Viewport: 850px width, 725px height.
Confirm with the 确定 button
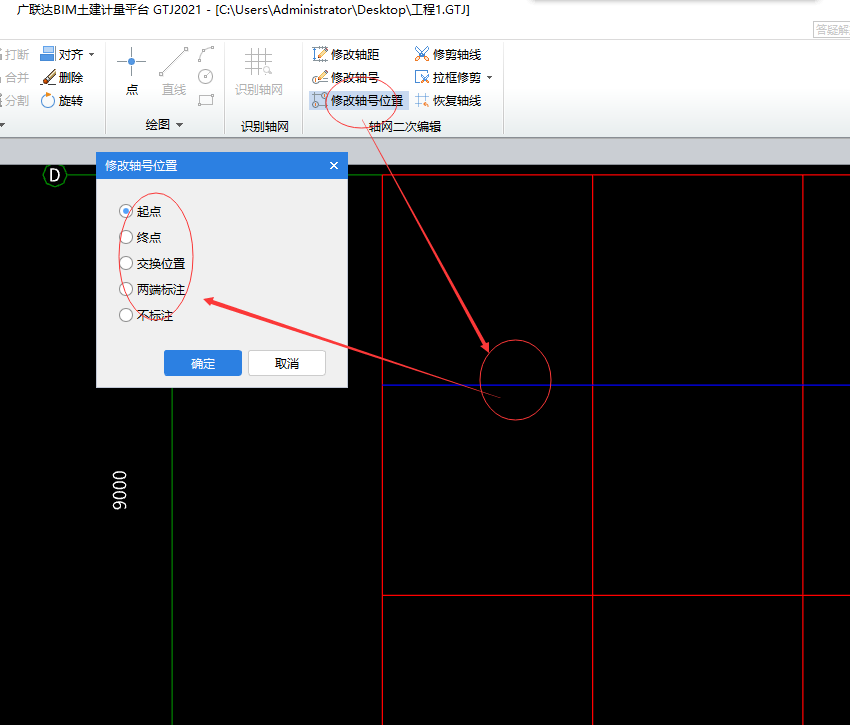tap(203, 363)
